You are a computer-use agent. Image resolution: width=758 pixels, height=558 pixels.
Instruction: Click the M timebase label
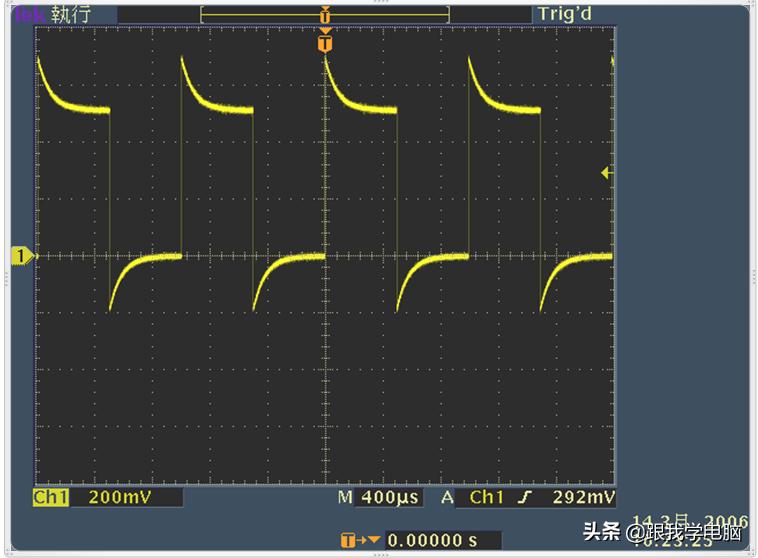click(345, 497)
